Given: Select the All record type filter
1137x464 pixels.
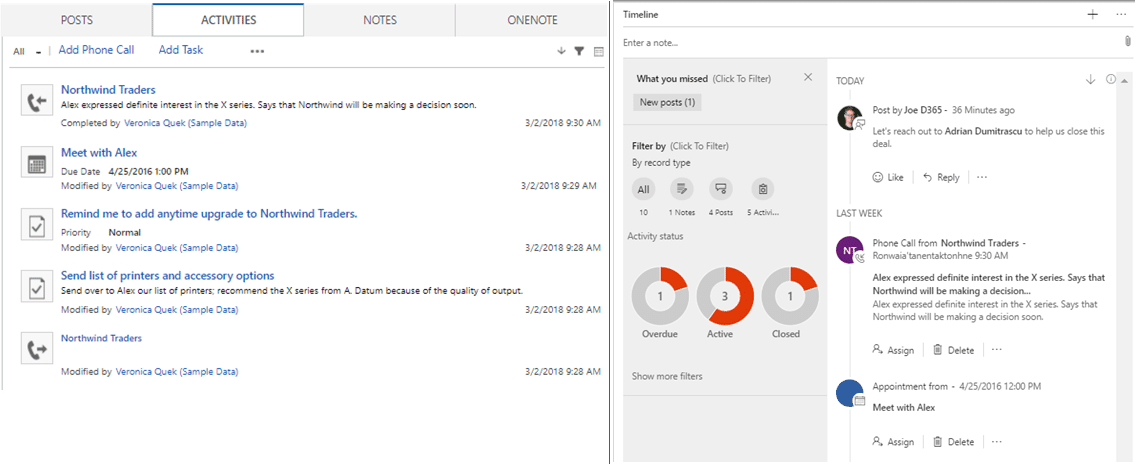Looking at the screenshot, I should pyautogui.click(x=643, y=190).
